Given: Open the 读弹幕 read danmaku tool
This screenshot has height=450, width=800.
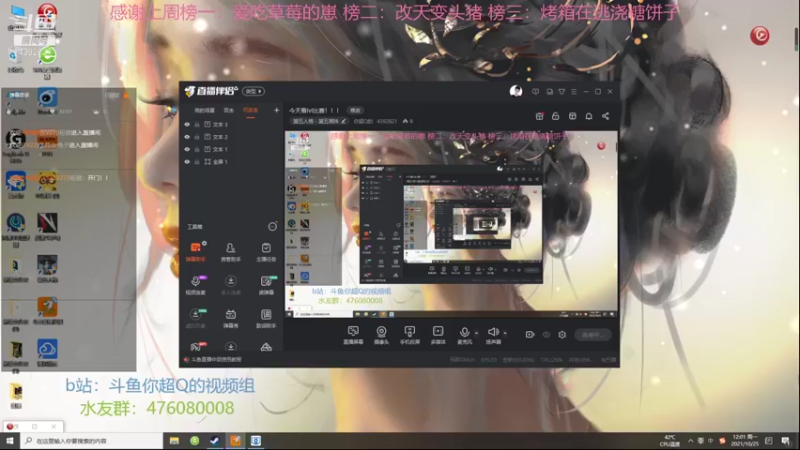Looking at the screenshot, I should click(x=266, y=285).
